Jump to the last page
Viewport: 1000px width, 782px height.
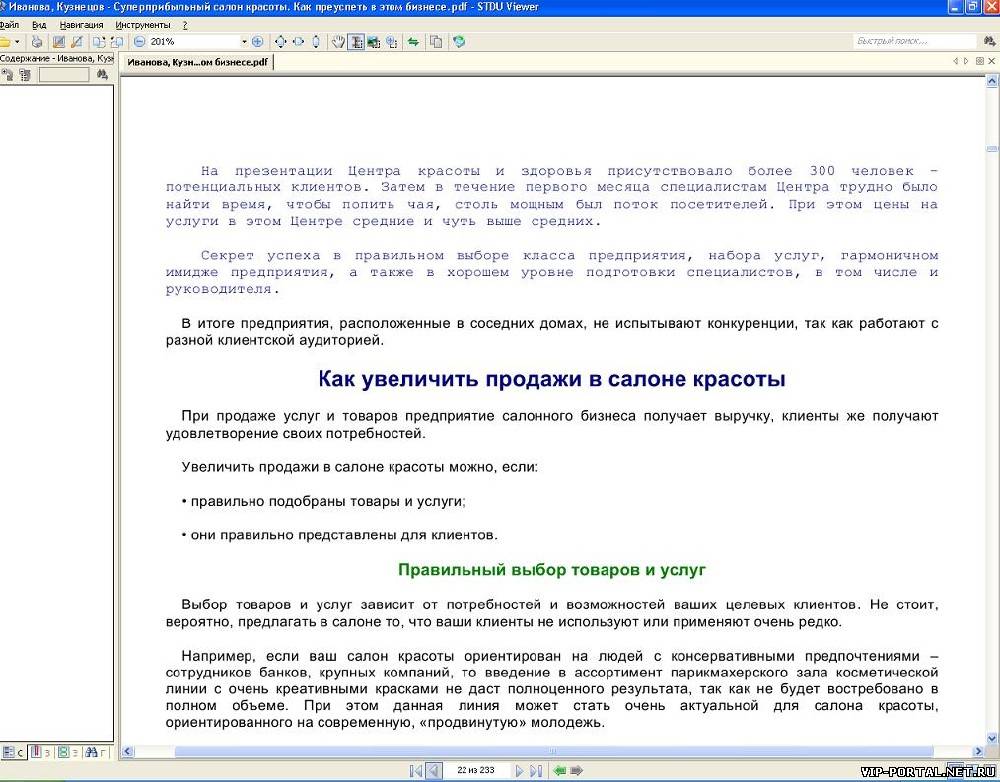pyautogui.click(x=536, y=771)
